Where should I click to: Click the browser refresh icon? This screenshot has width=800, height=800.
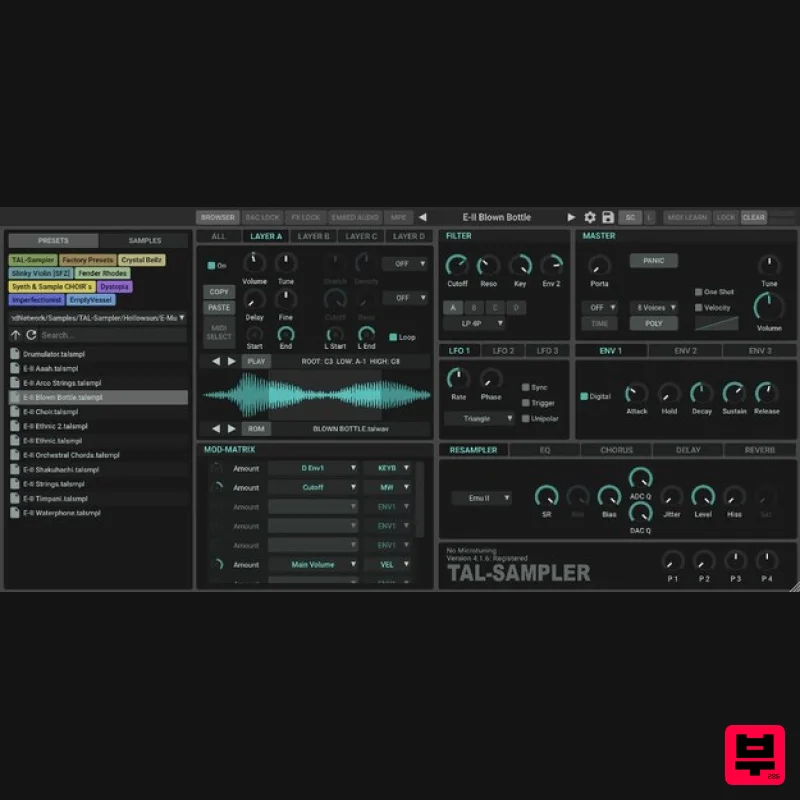(x=31, y=335)
